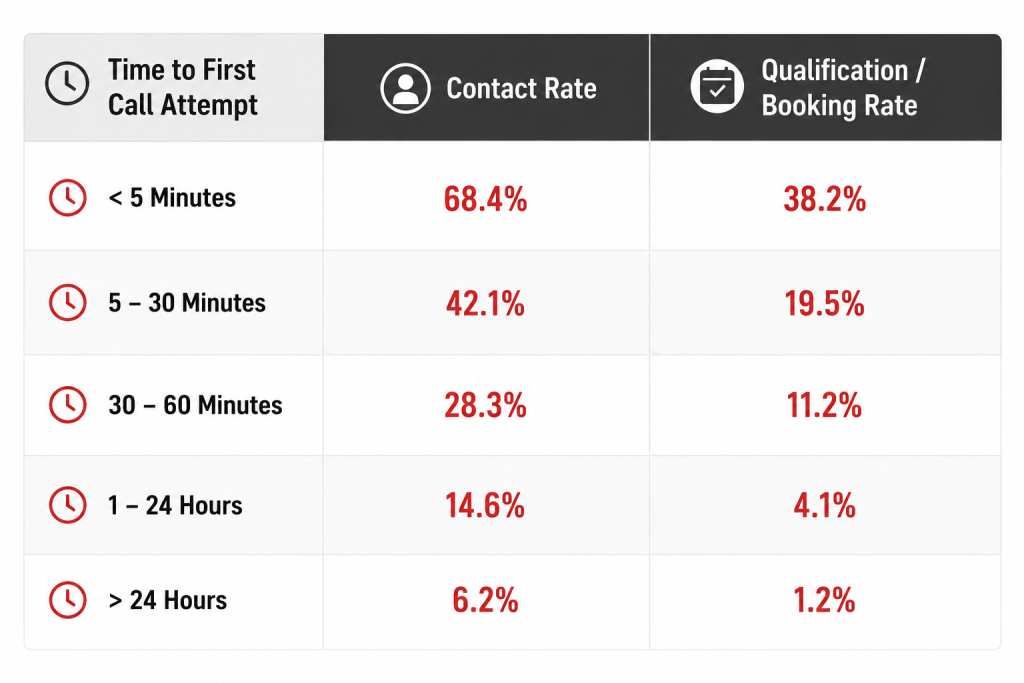Click the 38.2% booking rate value
Image resolution: width=1024 pixels, height=683 pixels.
825,199
